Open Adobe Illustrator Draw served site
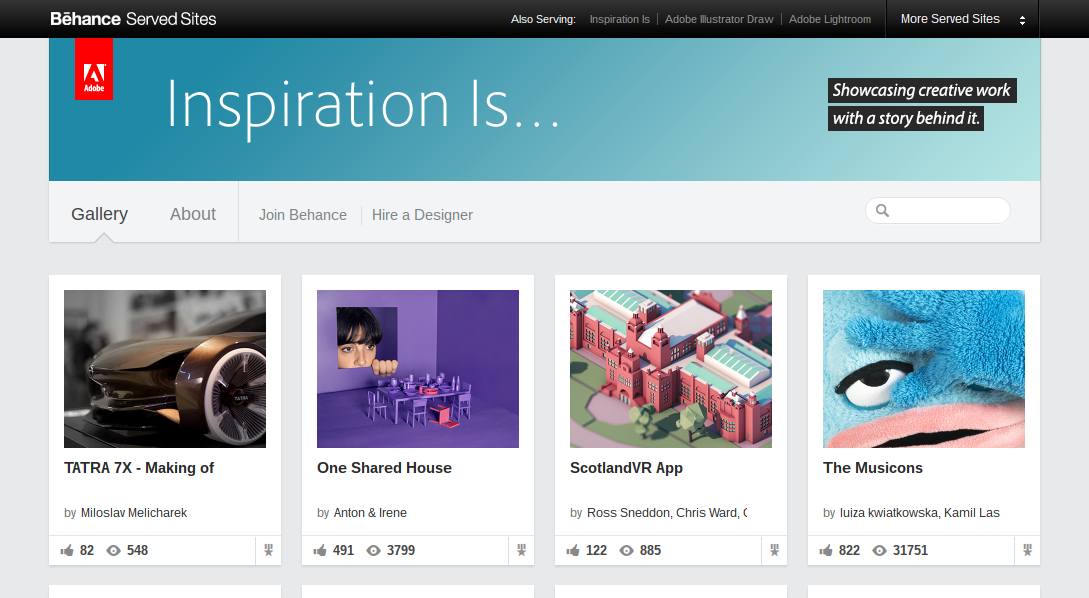This screenshot has height=598, width=1089. click(x=719, y=19)
